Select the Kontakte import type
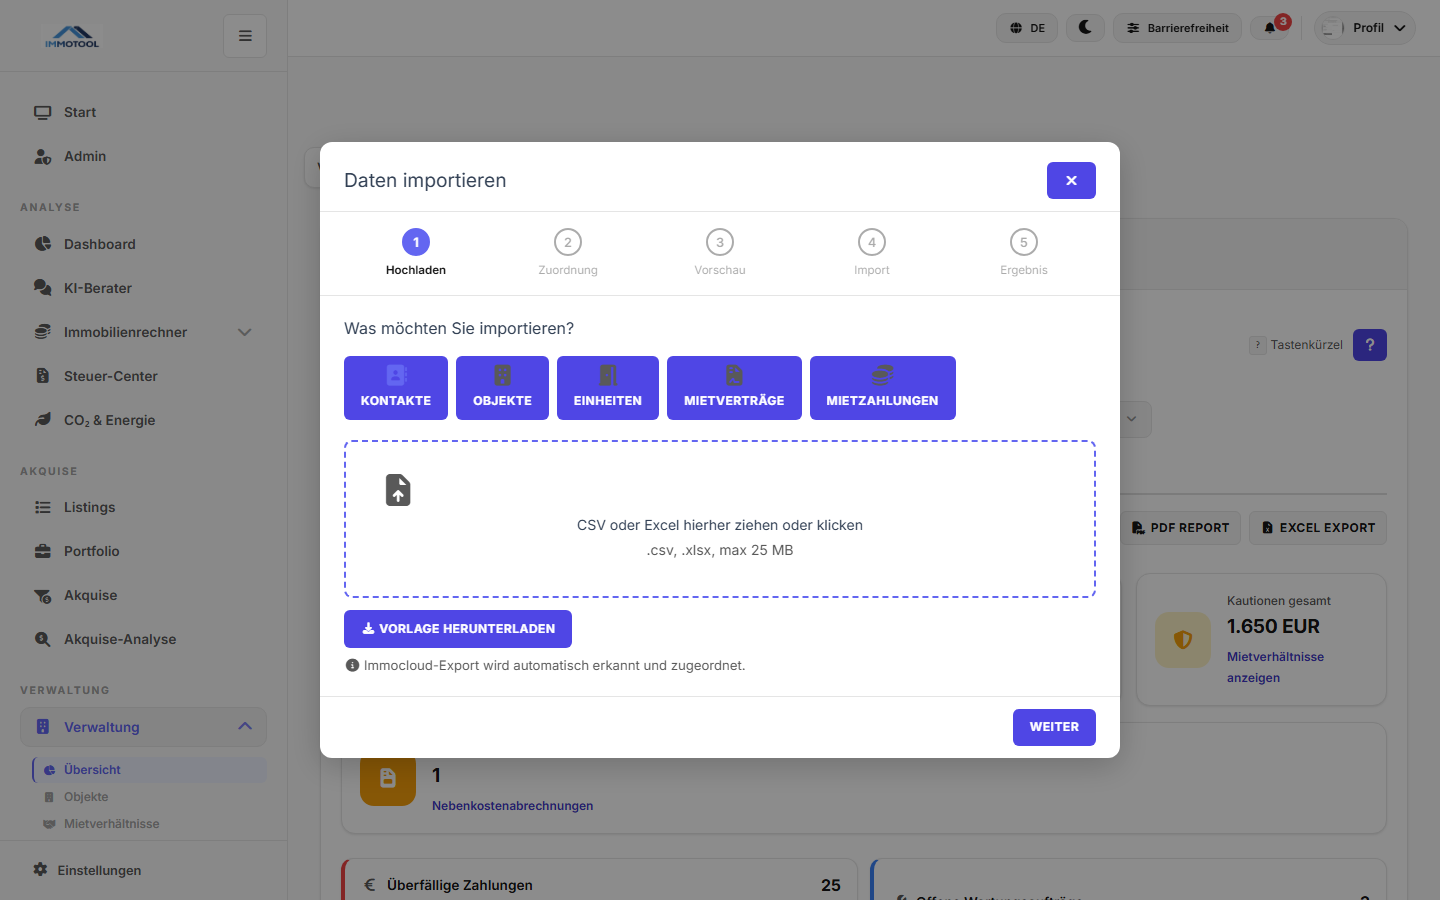1440x900 pixels. 396,388
